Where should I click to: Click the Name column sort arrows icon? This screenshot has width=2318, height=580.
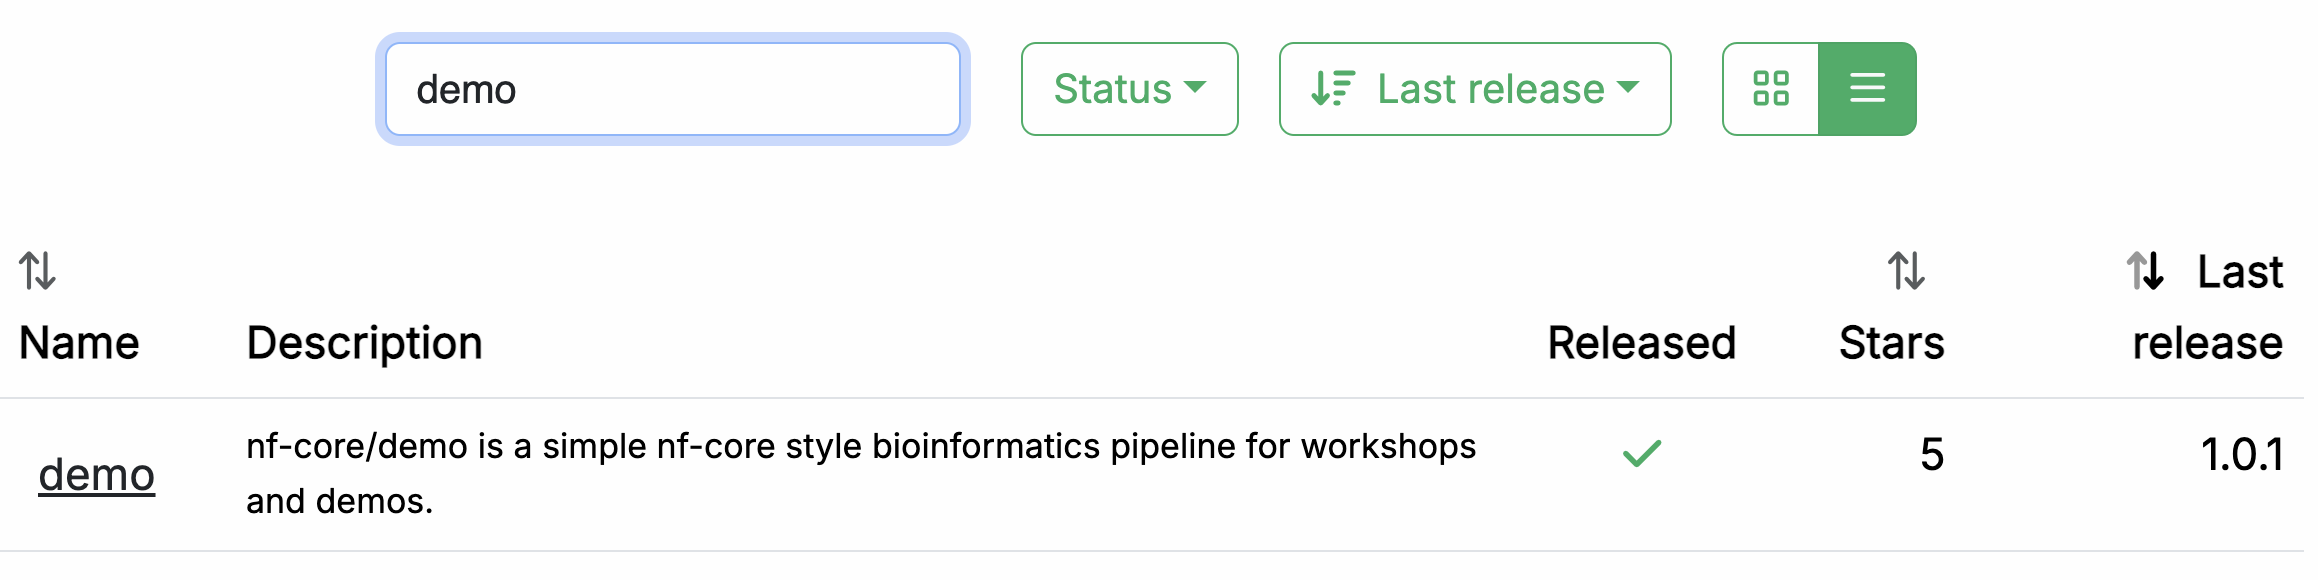point(37,271)
